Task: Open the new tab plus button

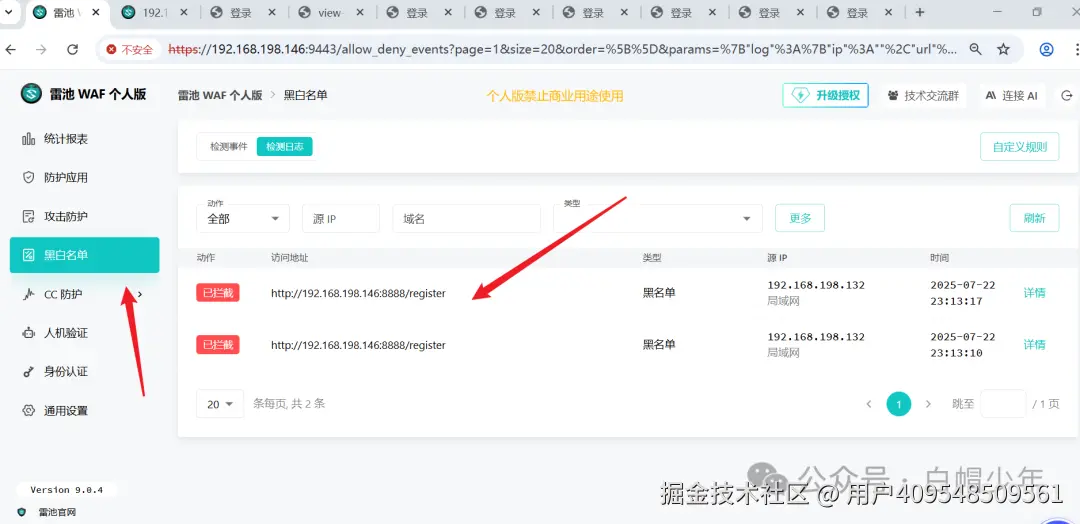Action: pyautogui.click(x=920, y=12)
